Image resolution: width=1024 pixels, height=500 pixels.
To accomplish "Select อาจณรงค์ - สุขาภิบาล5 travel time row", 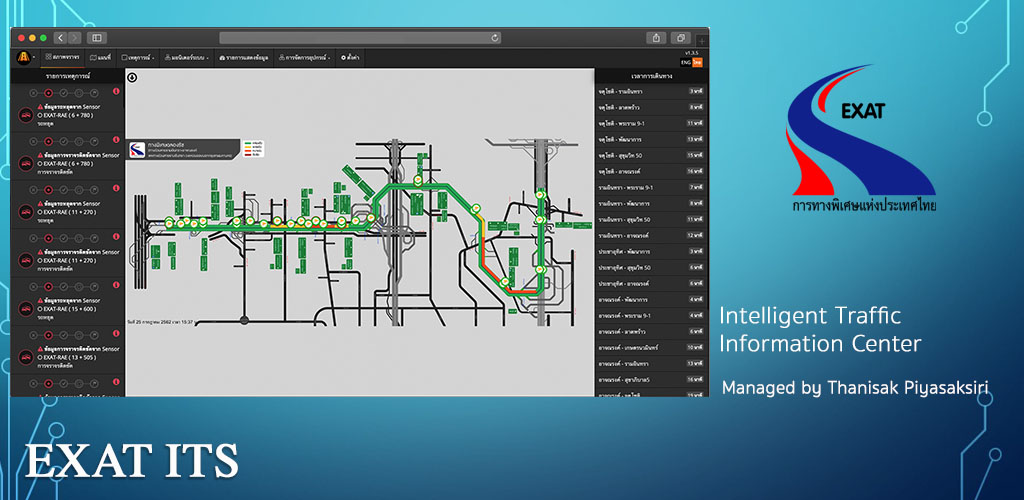I will pyautogui.click(x=651, y=380).
